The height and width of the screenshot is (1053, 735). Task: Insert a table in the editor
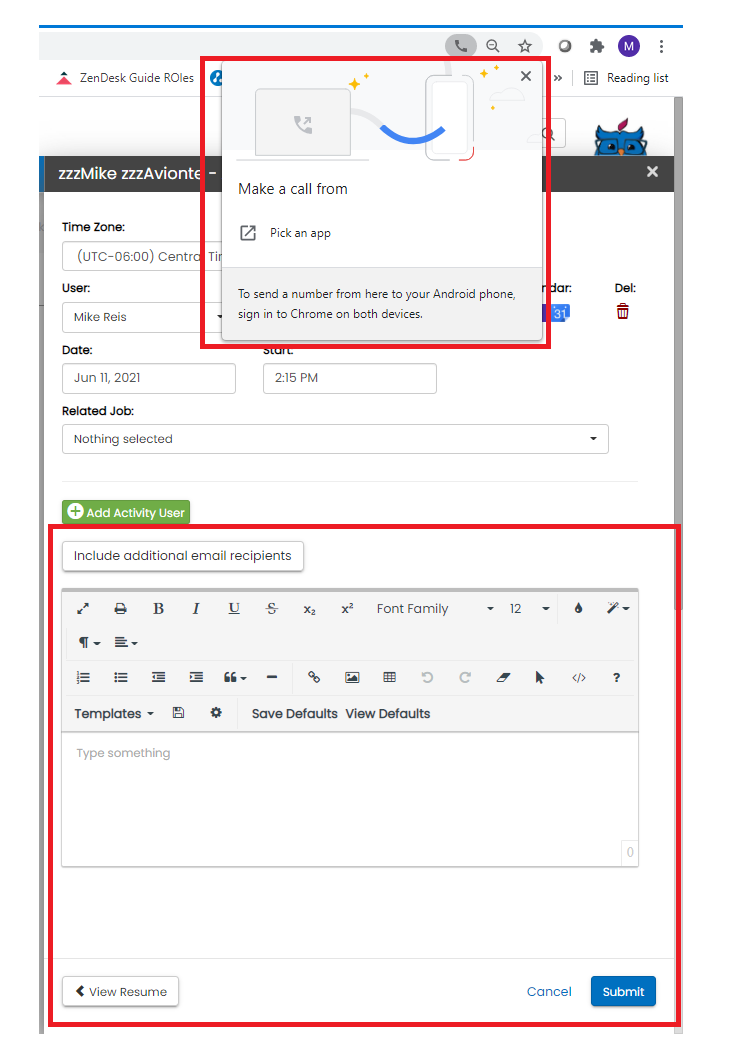tap(389, 677)
